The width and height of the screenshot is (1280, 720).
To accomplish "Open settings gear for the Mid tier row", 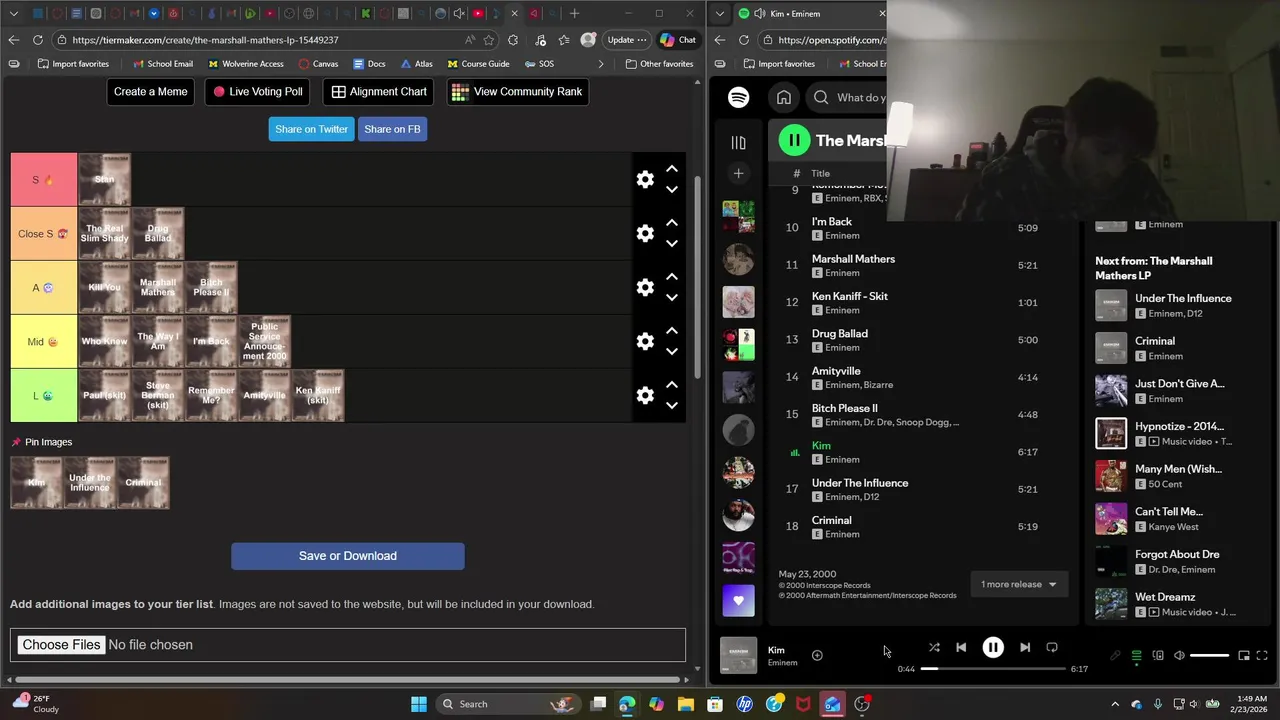I will pyautogui.click(x=645, y=341).
